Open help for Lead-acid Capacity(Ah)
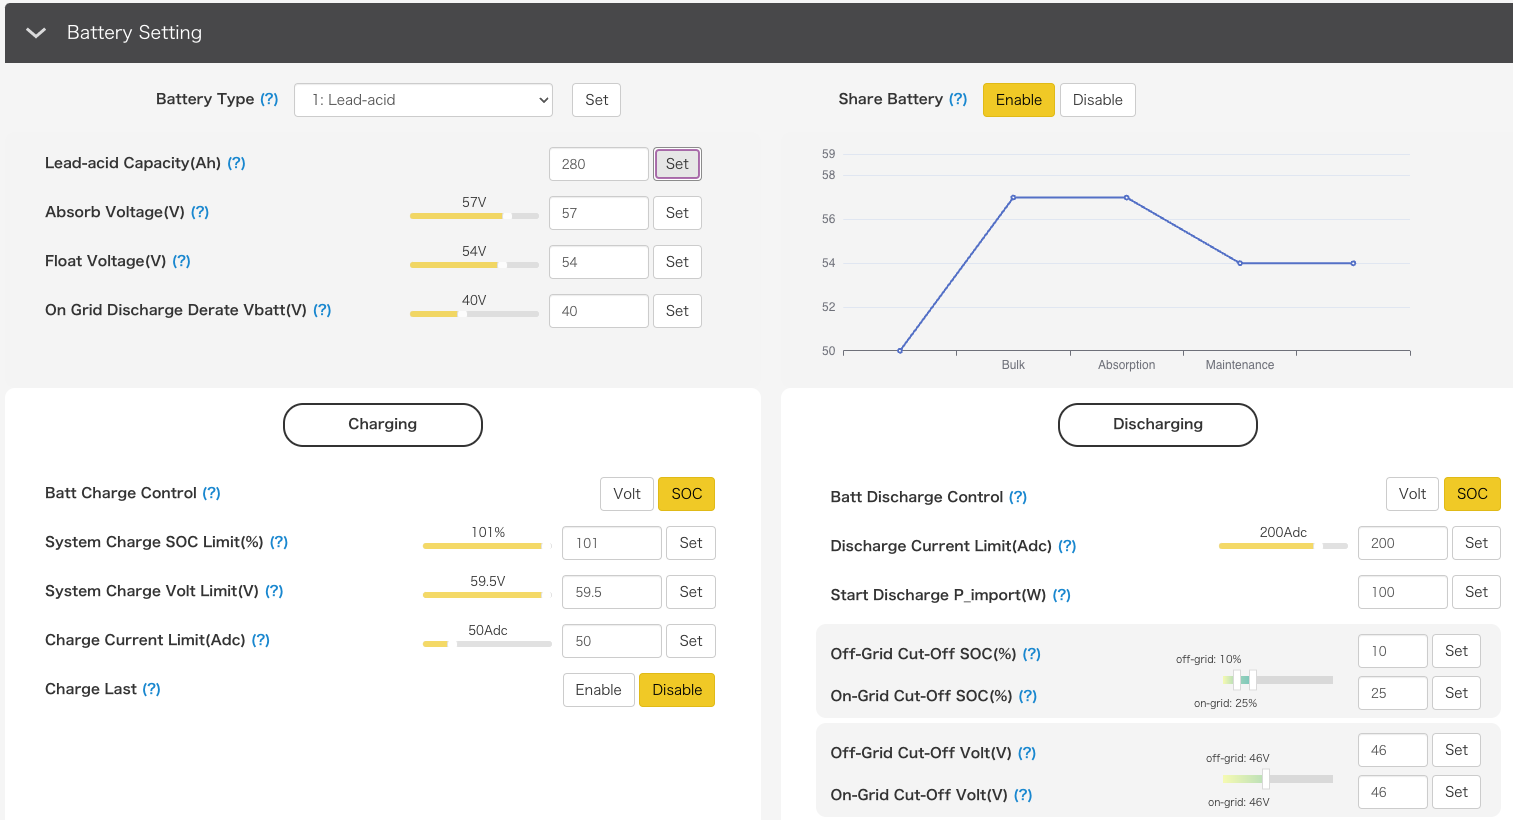The image size is (1513, 820). click(x=236, y=163)
